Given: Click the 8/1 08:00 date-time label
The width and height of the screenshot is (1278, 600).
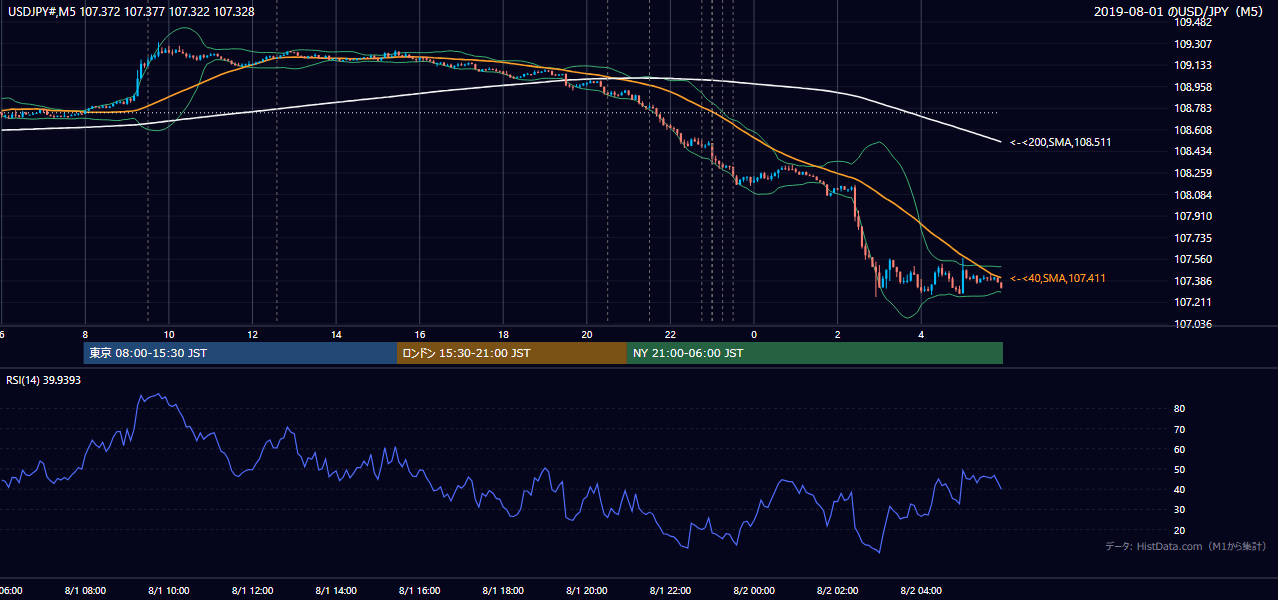Looking at the screenshot, I should (85, 591).
